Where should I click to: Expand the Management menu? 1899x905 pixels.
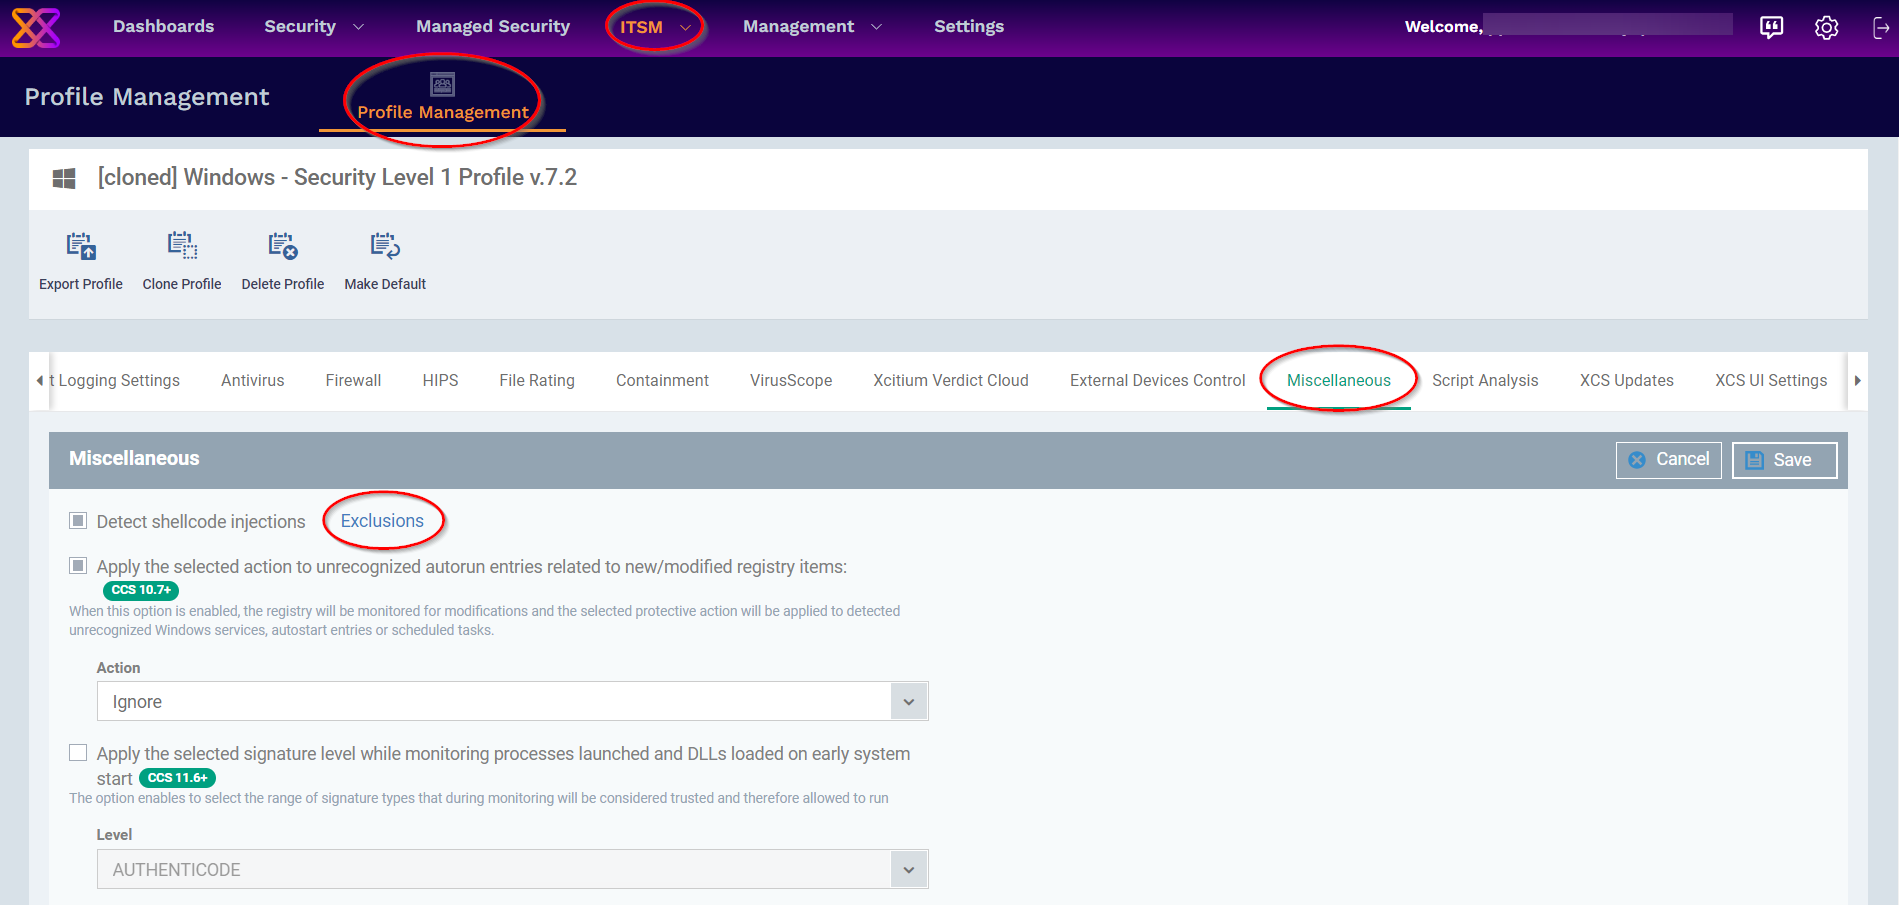[812, 27]
